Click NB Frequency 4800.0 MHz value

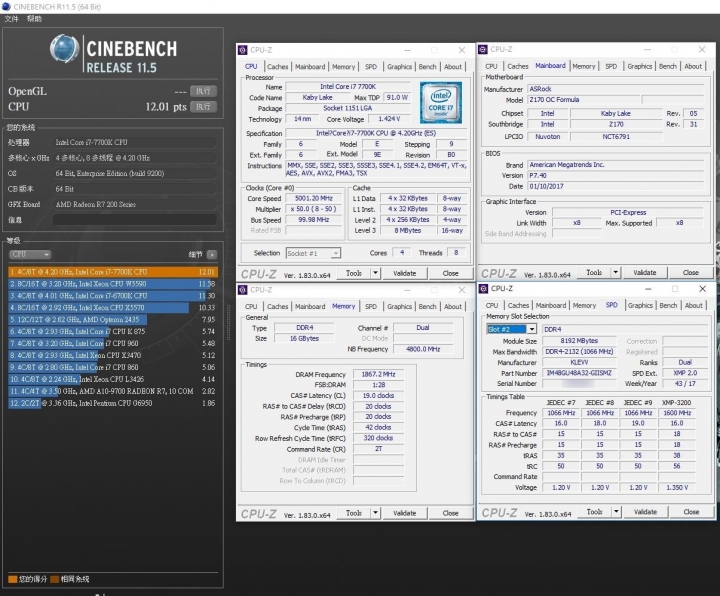423,349
